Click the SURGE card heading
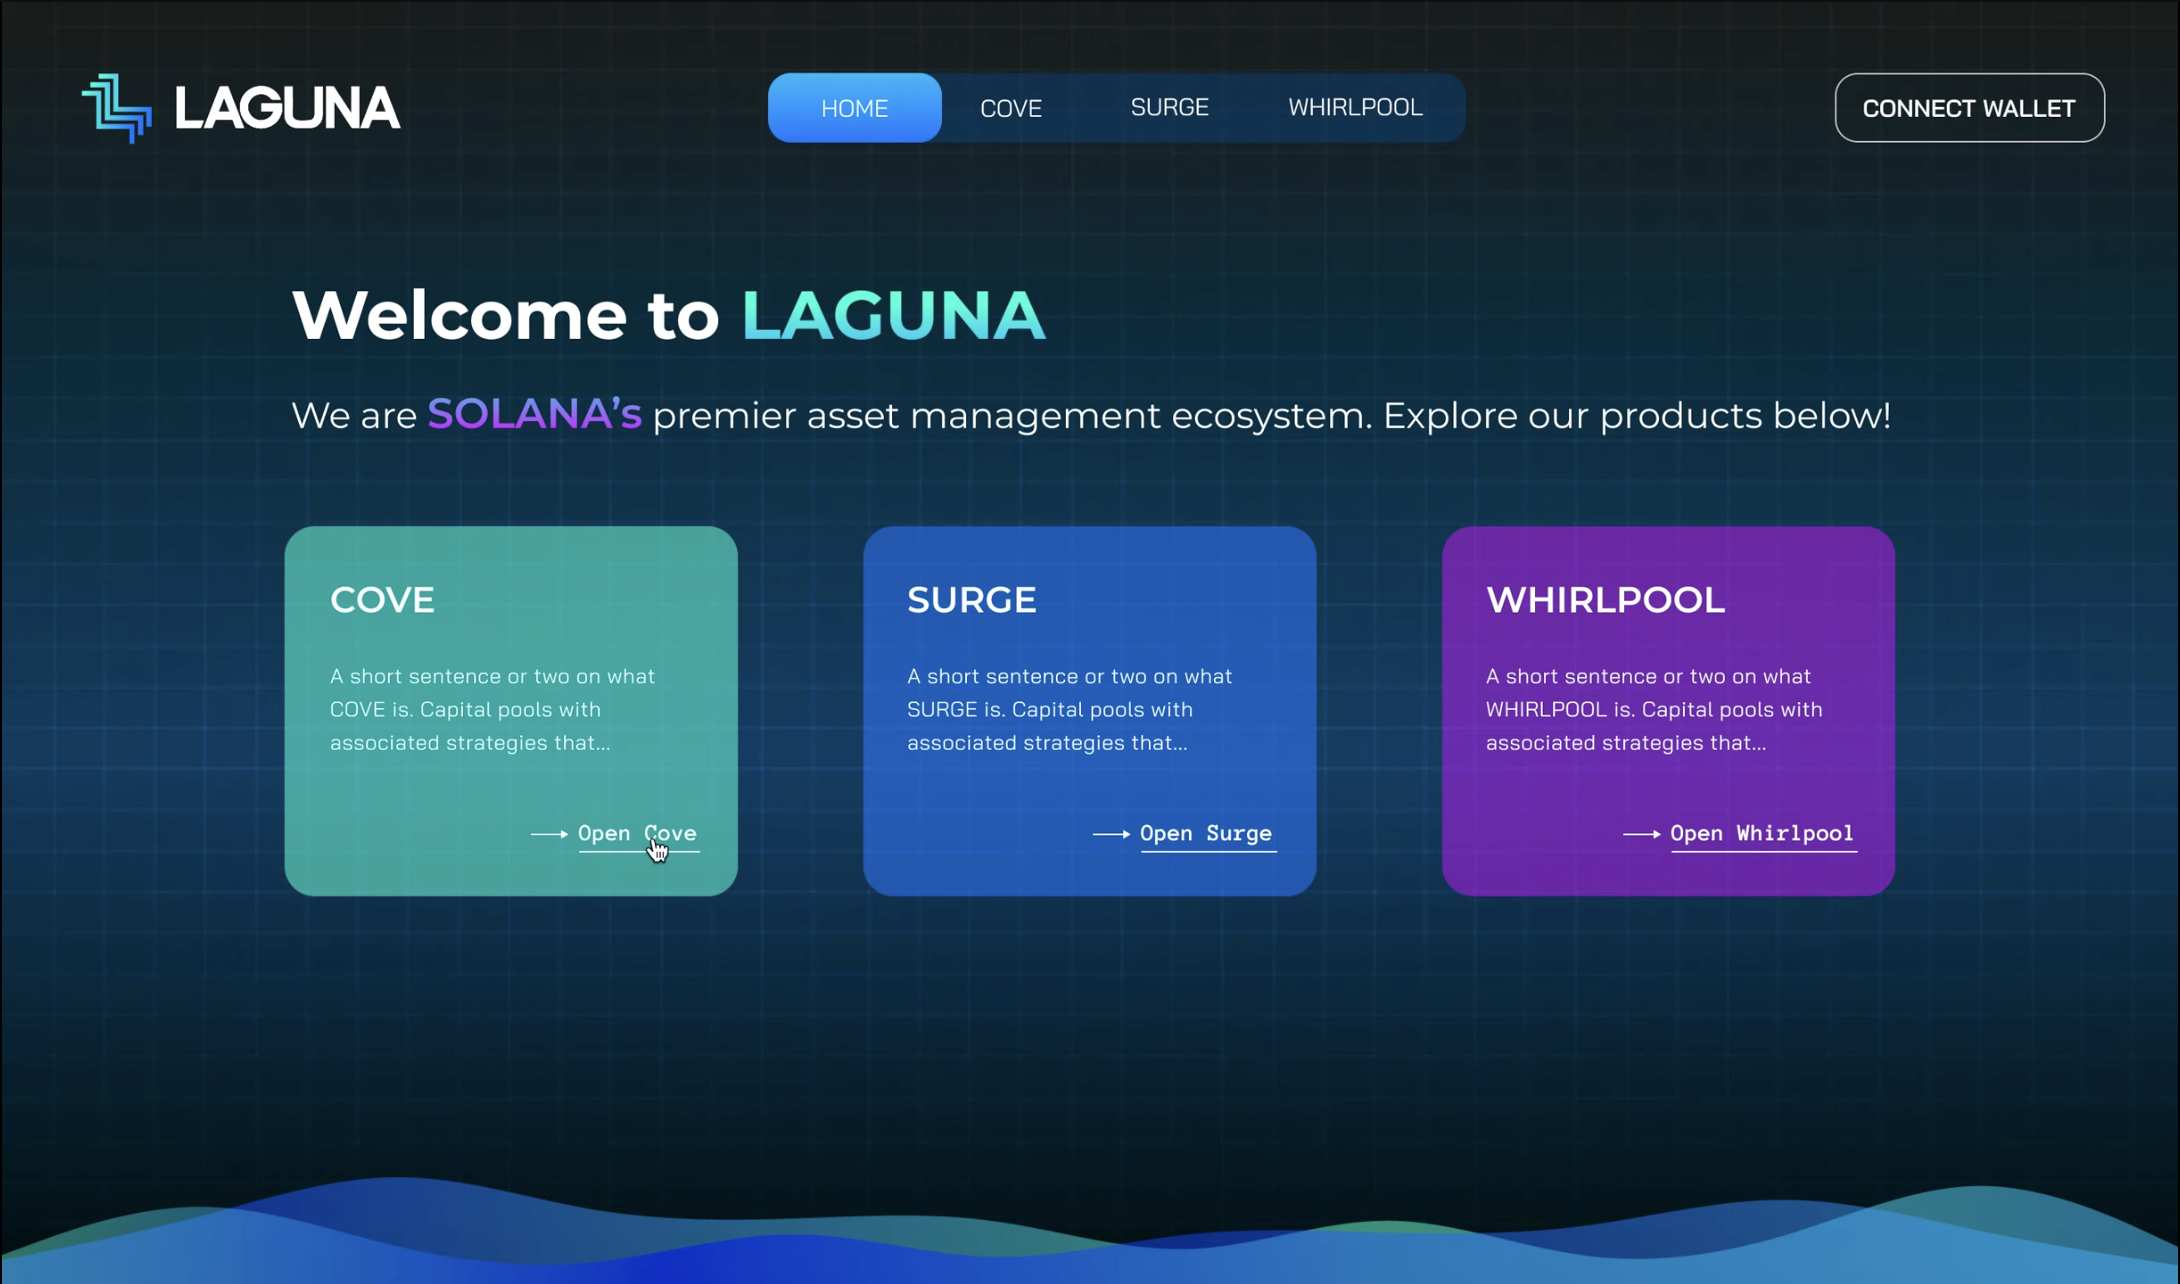This screenshot has width=2180, height=1284. click(971, 600)
